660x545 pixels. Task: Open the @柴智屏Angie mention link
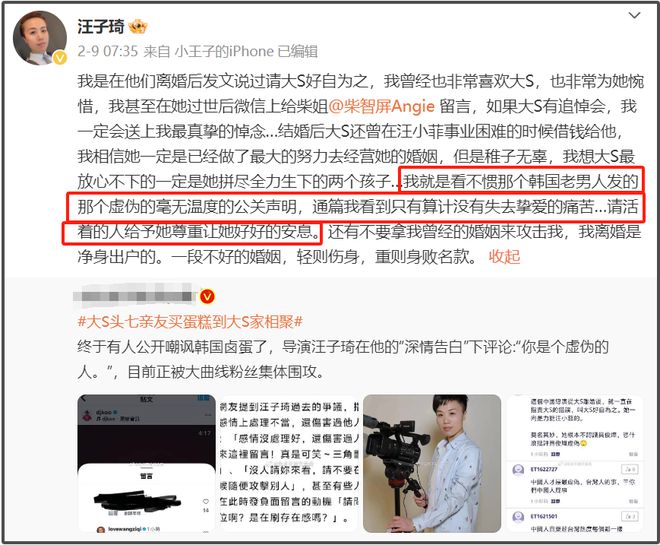pos(381,106)
